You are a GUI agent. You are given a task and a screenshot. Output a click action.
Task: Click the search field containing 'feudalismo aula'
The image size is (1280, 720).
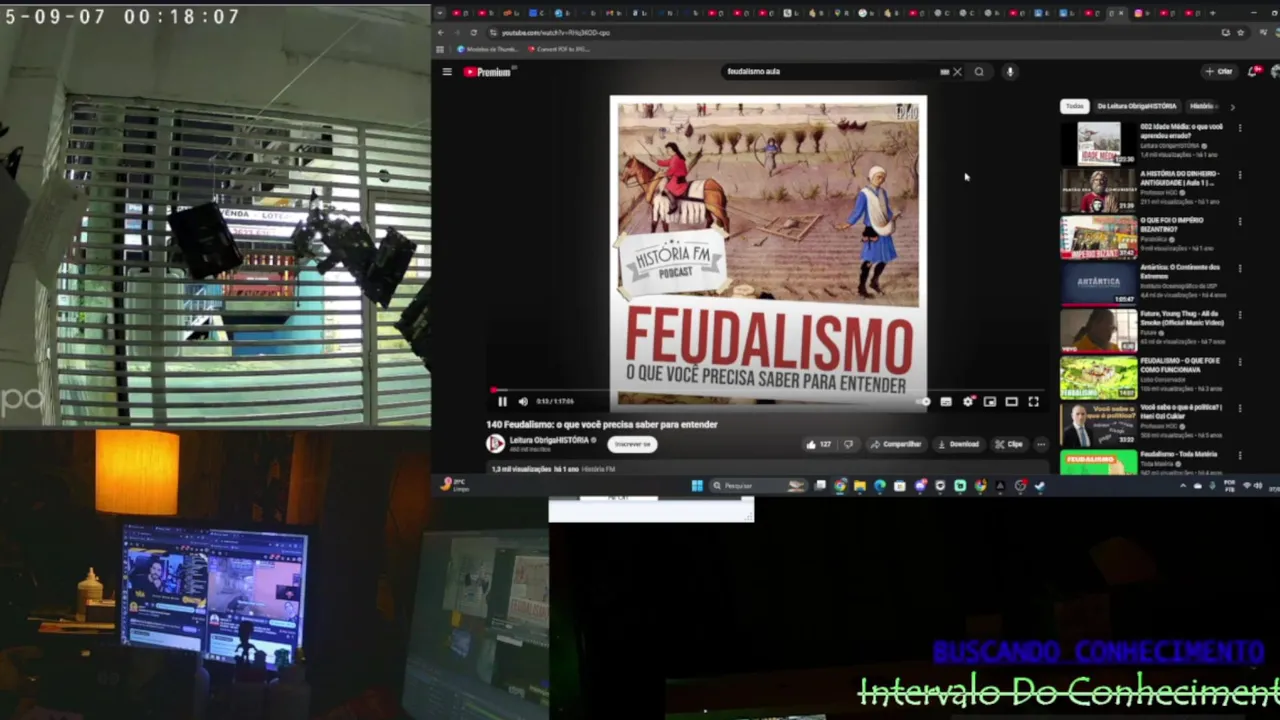pyautogui.click(x=830, y=72)
